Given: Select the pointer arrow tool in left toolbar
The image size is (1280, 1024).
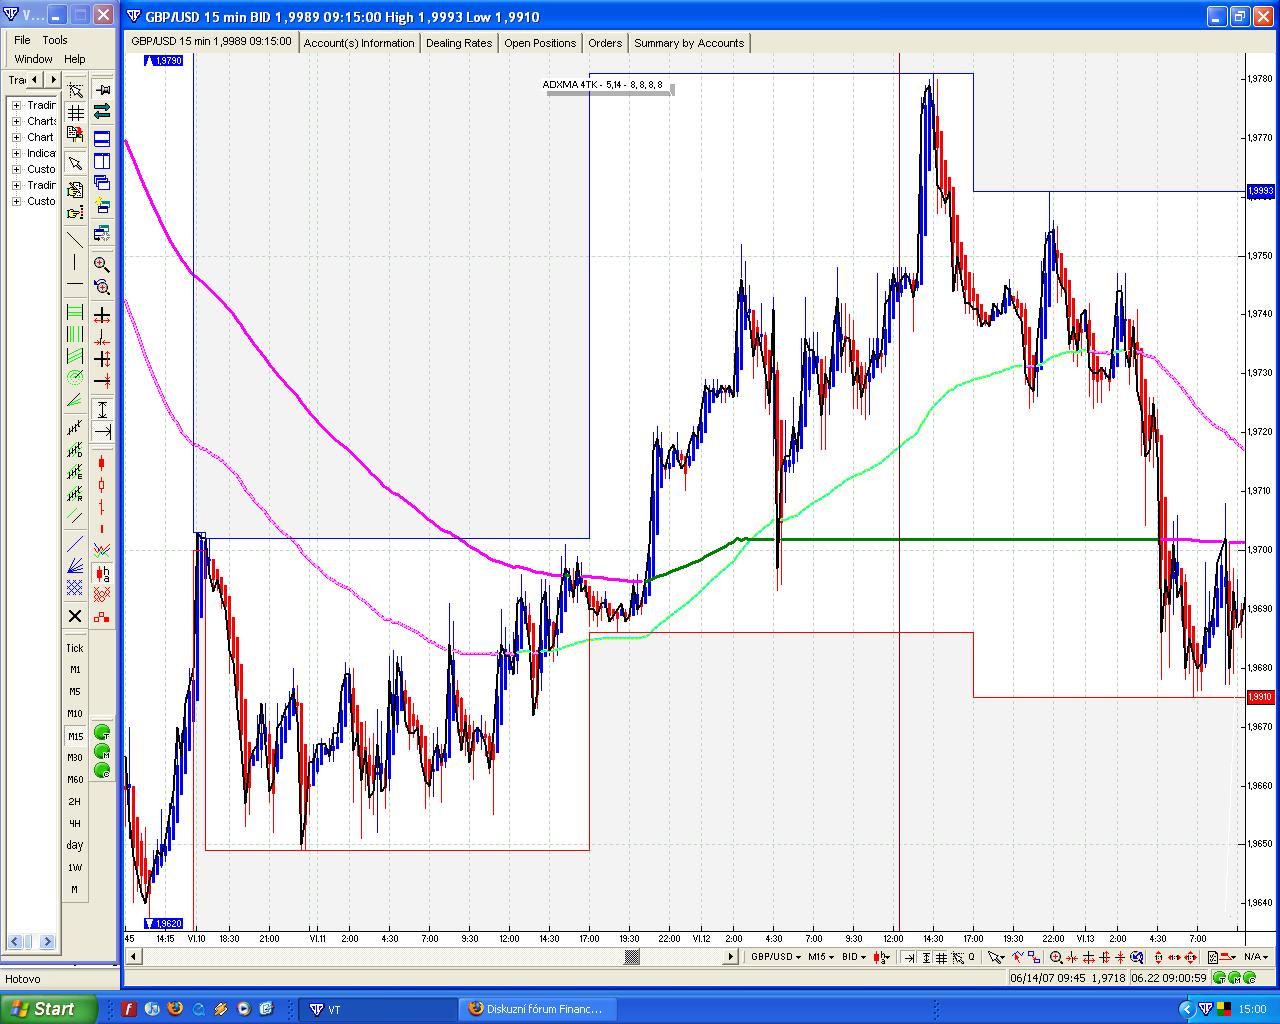Looking at the screenshot, I should point(75,163).
